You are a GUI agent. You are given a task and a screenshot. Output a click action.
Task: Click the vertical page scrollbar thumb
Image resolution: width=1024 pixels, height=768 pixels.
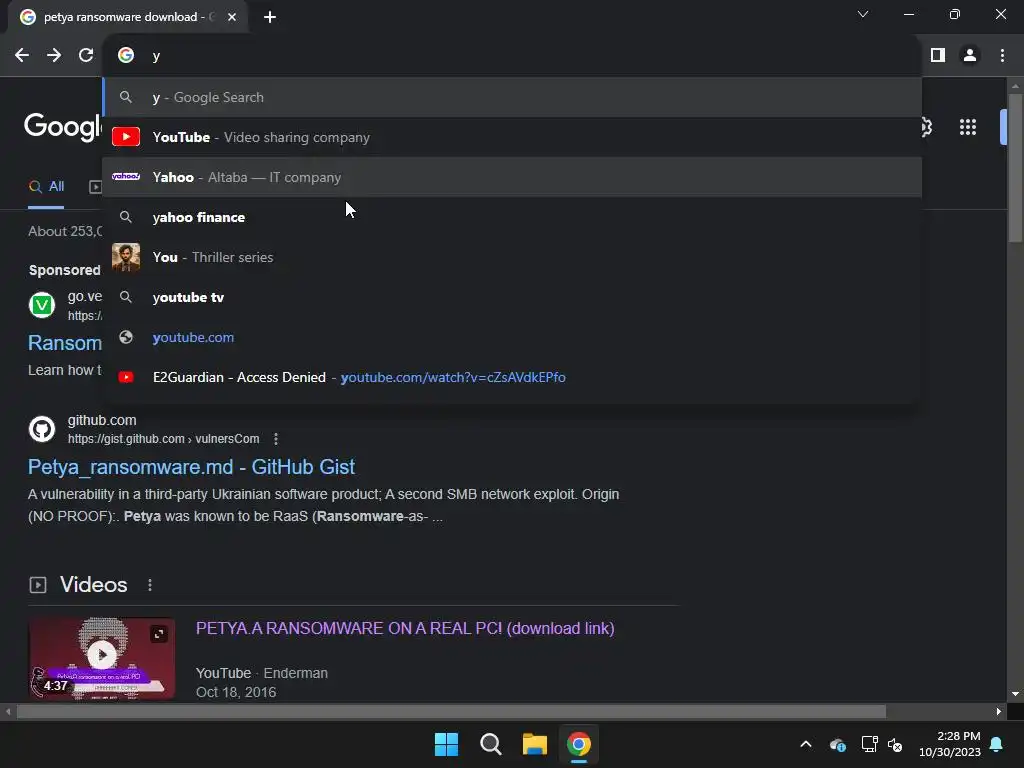[x=1015, y=167]
